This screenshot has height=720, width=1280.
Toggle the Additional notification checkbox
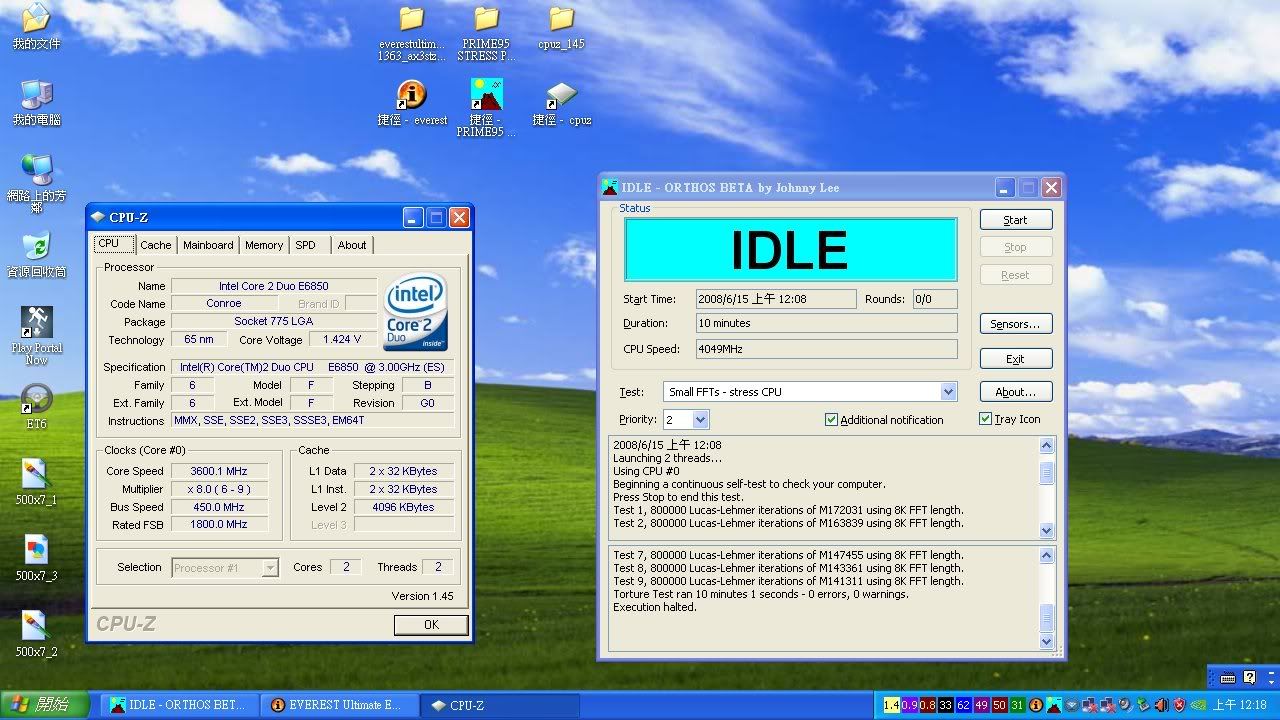point(831,420)
